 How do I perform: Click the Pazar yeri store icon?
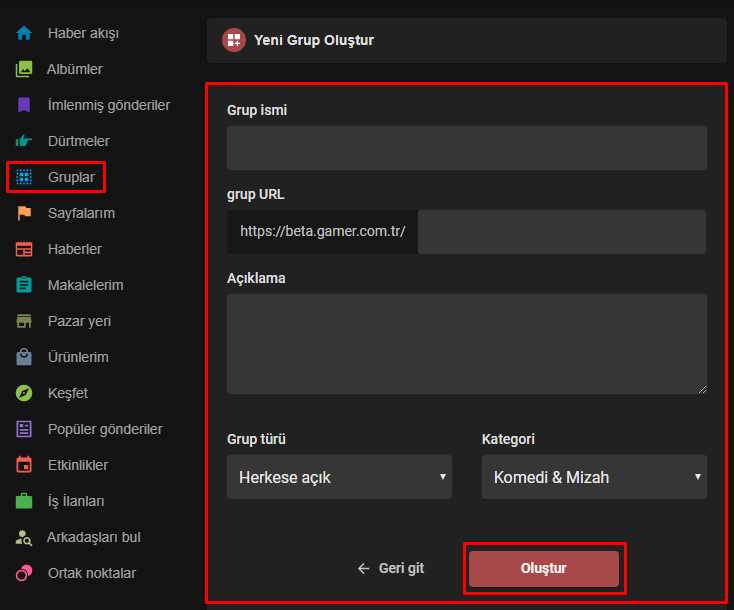(x=24, y=321)
